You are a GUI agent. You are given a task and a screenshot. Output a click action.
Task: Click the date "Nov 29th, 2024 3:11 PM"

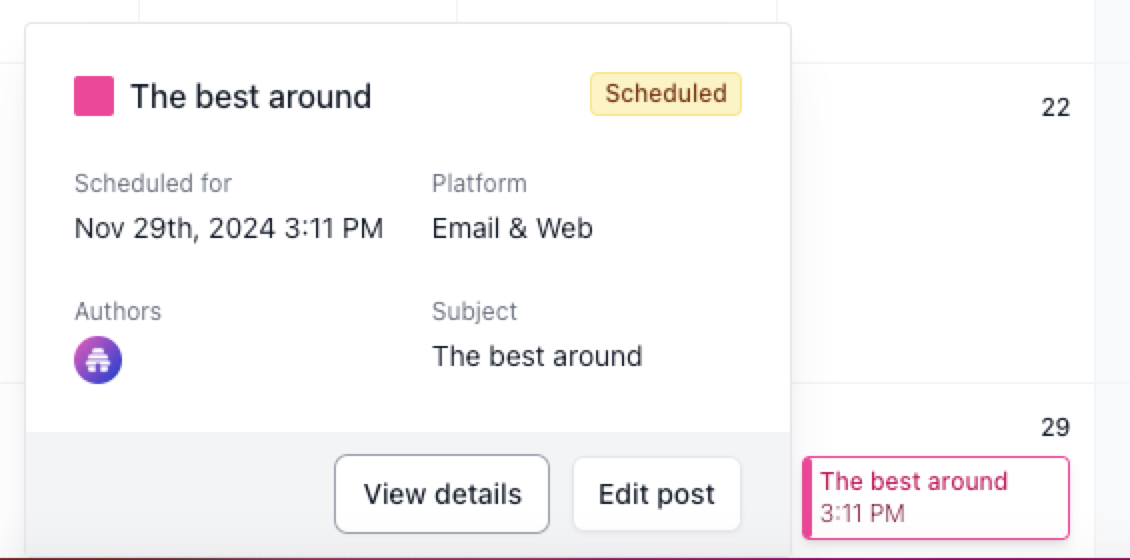click(x=229, y=228)
